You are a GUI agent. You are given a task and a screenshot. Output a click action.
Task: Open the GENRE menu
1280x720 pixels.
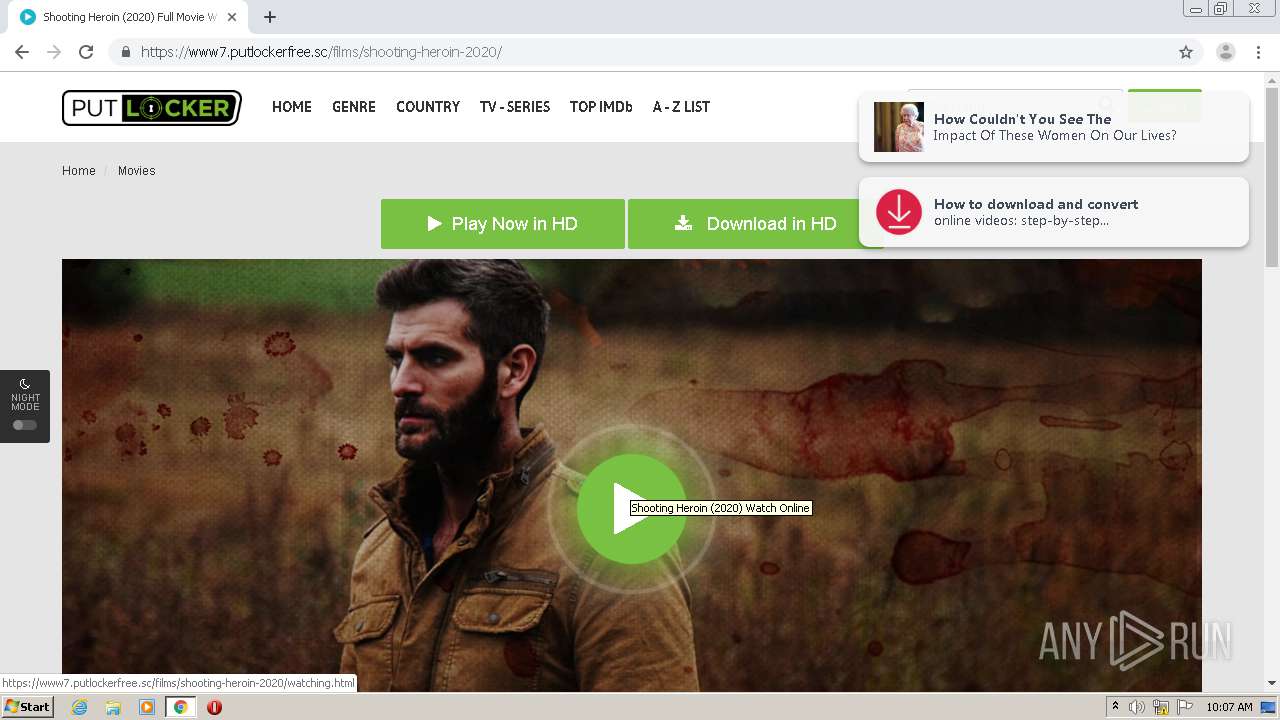click(354, 107)
